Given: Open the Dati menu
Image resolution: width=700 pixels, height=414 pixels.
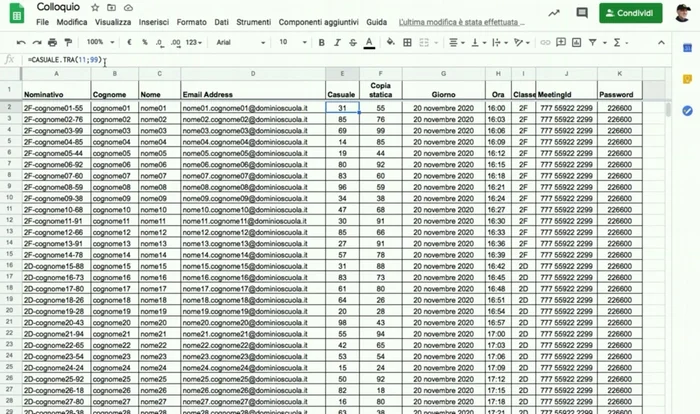Looking at the screenshot, I should coord(221,22).
